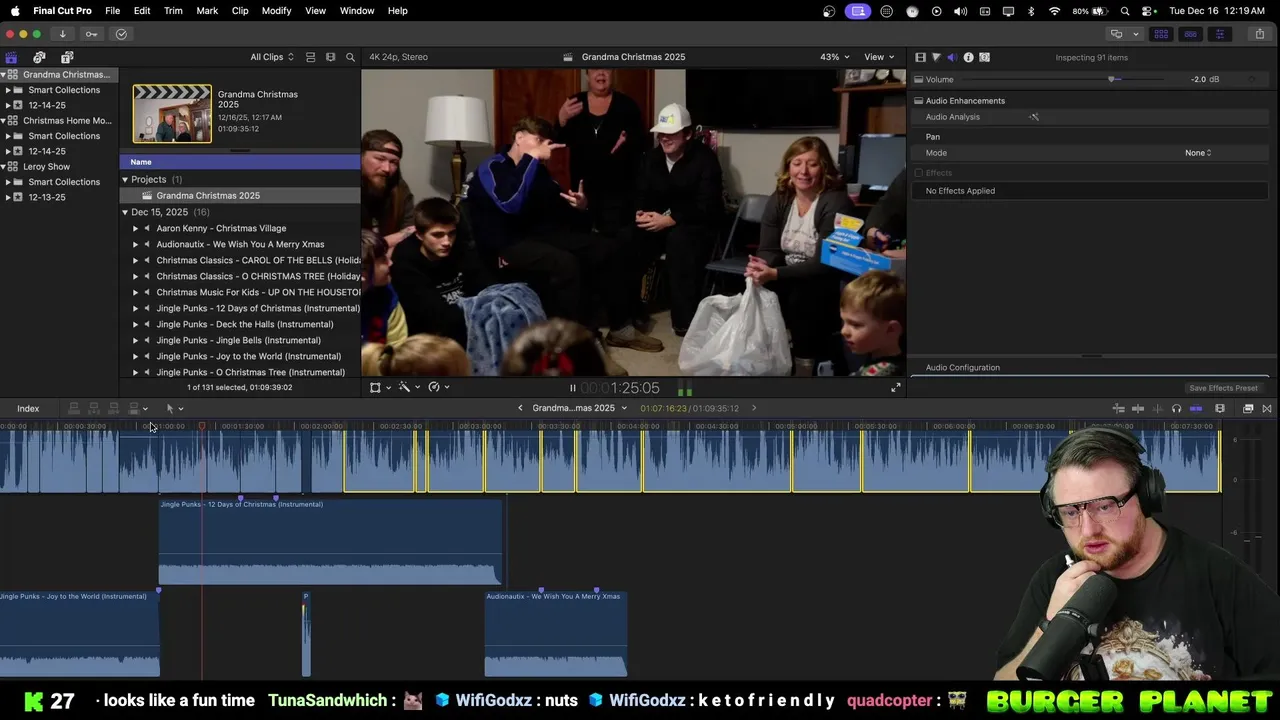This screenshot has height=720, width=1280.
Task: Open the Select tool arrow dropdown
Action: pyautogui.click(x=174, y=408)
